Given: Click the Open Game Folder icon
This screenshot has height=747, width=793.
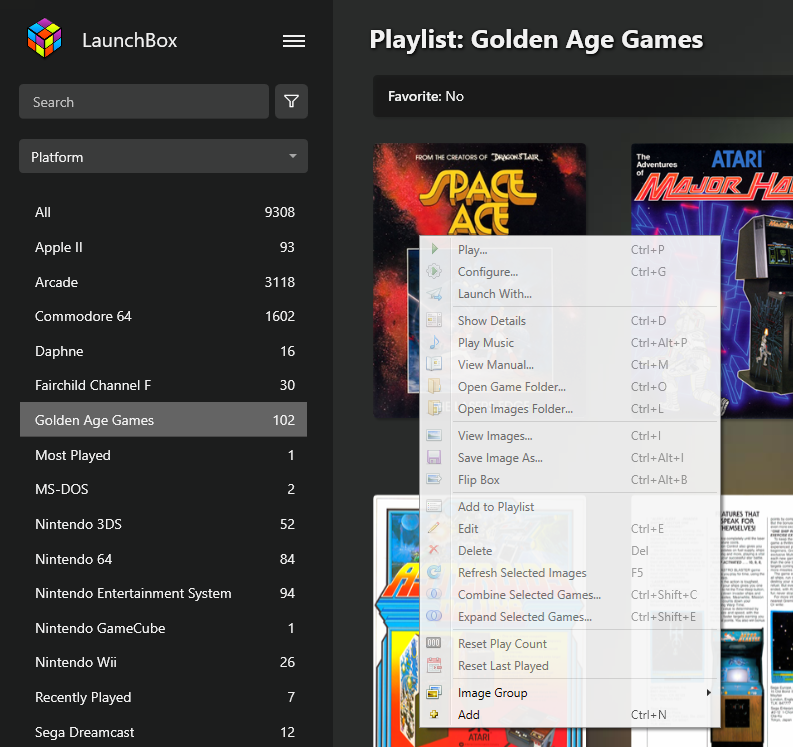Looking at the screenshot, I should coord(434,386).
